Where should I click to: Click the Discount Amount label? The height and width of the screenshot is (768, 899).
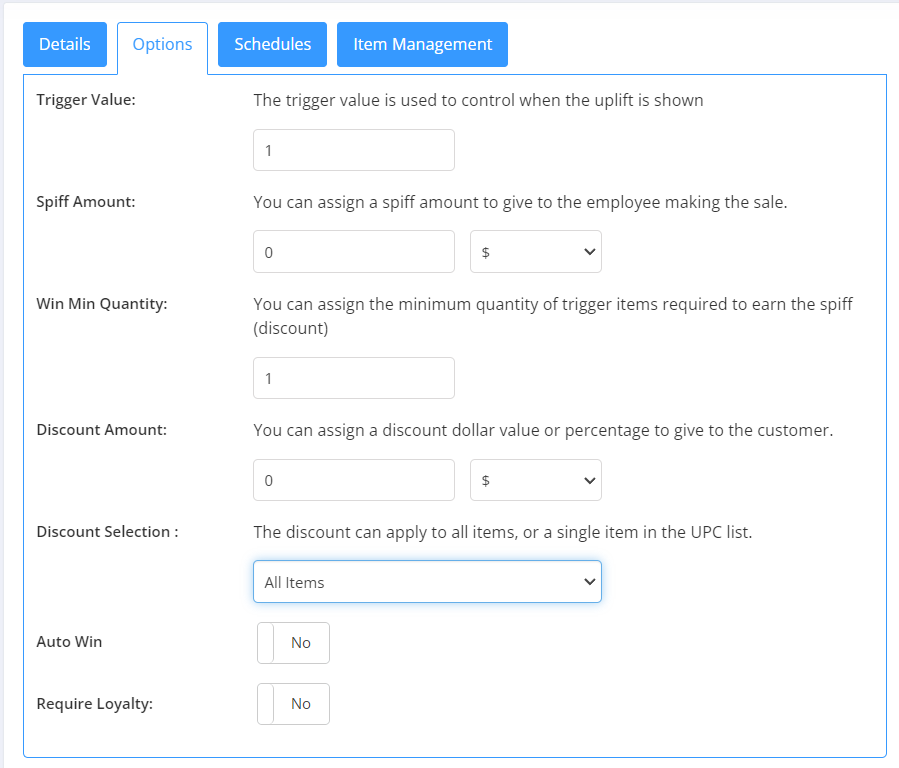[101, 430]
